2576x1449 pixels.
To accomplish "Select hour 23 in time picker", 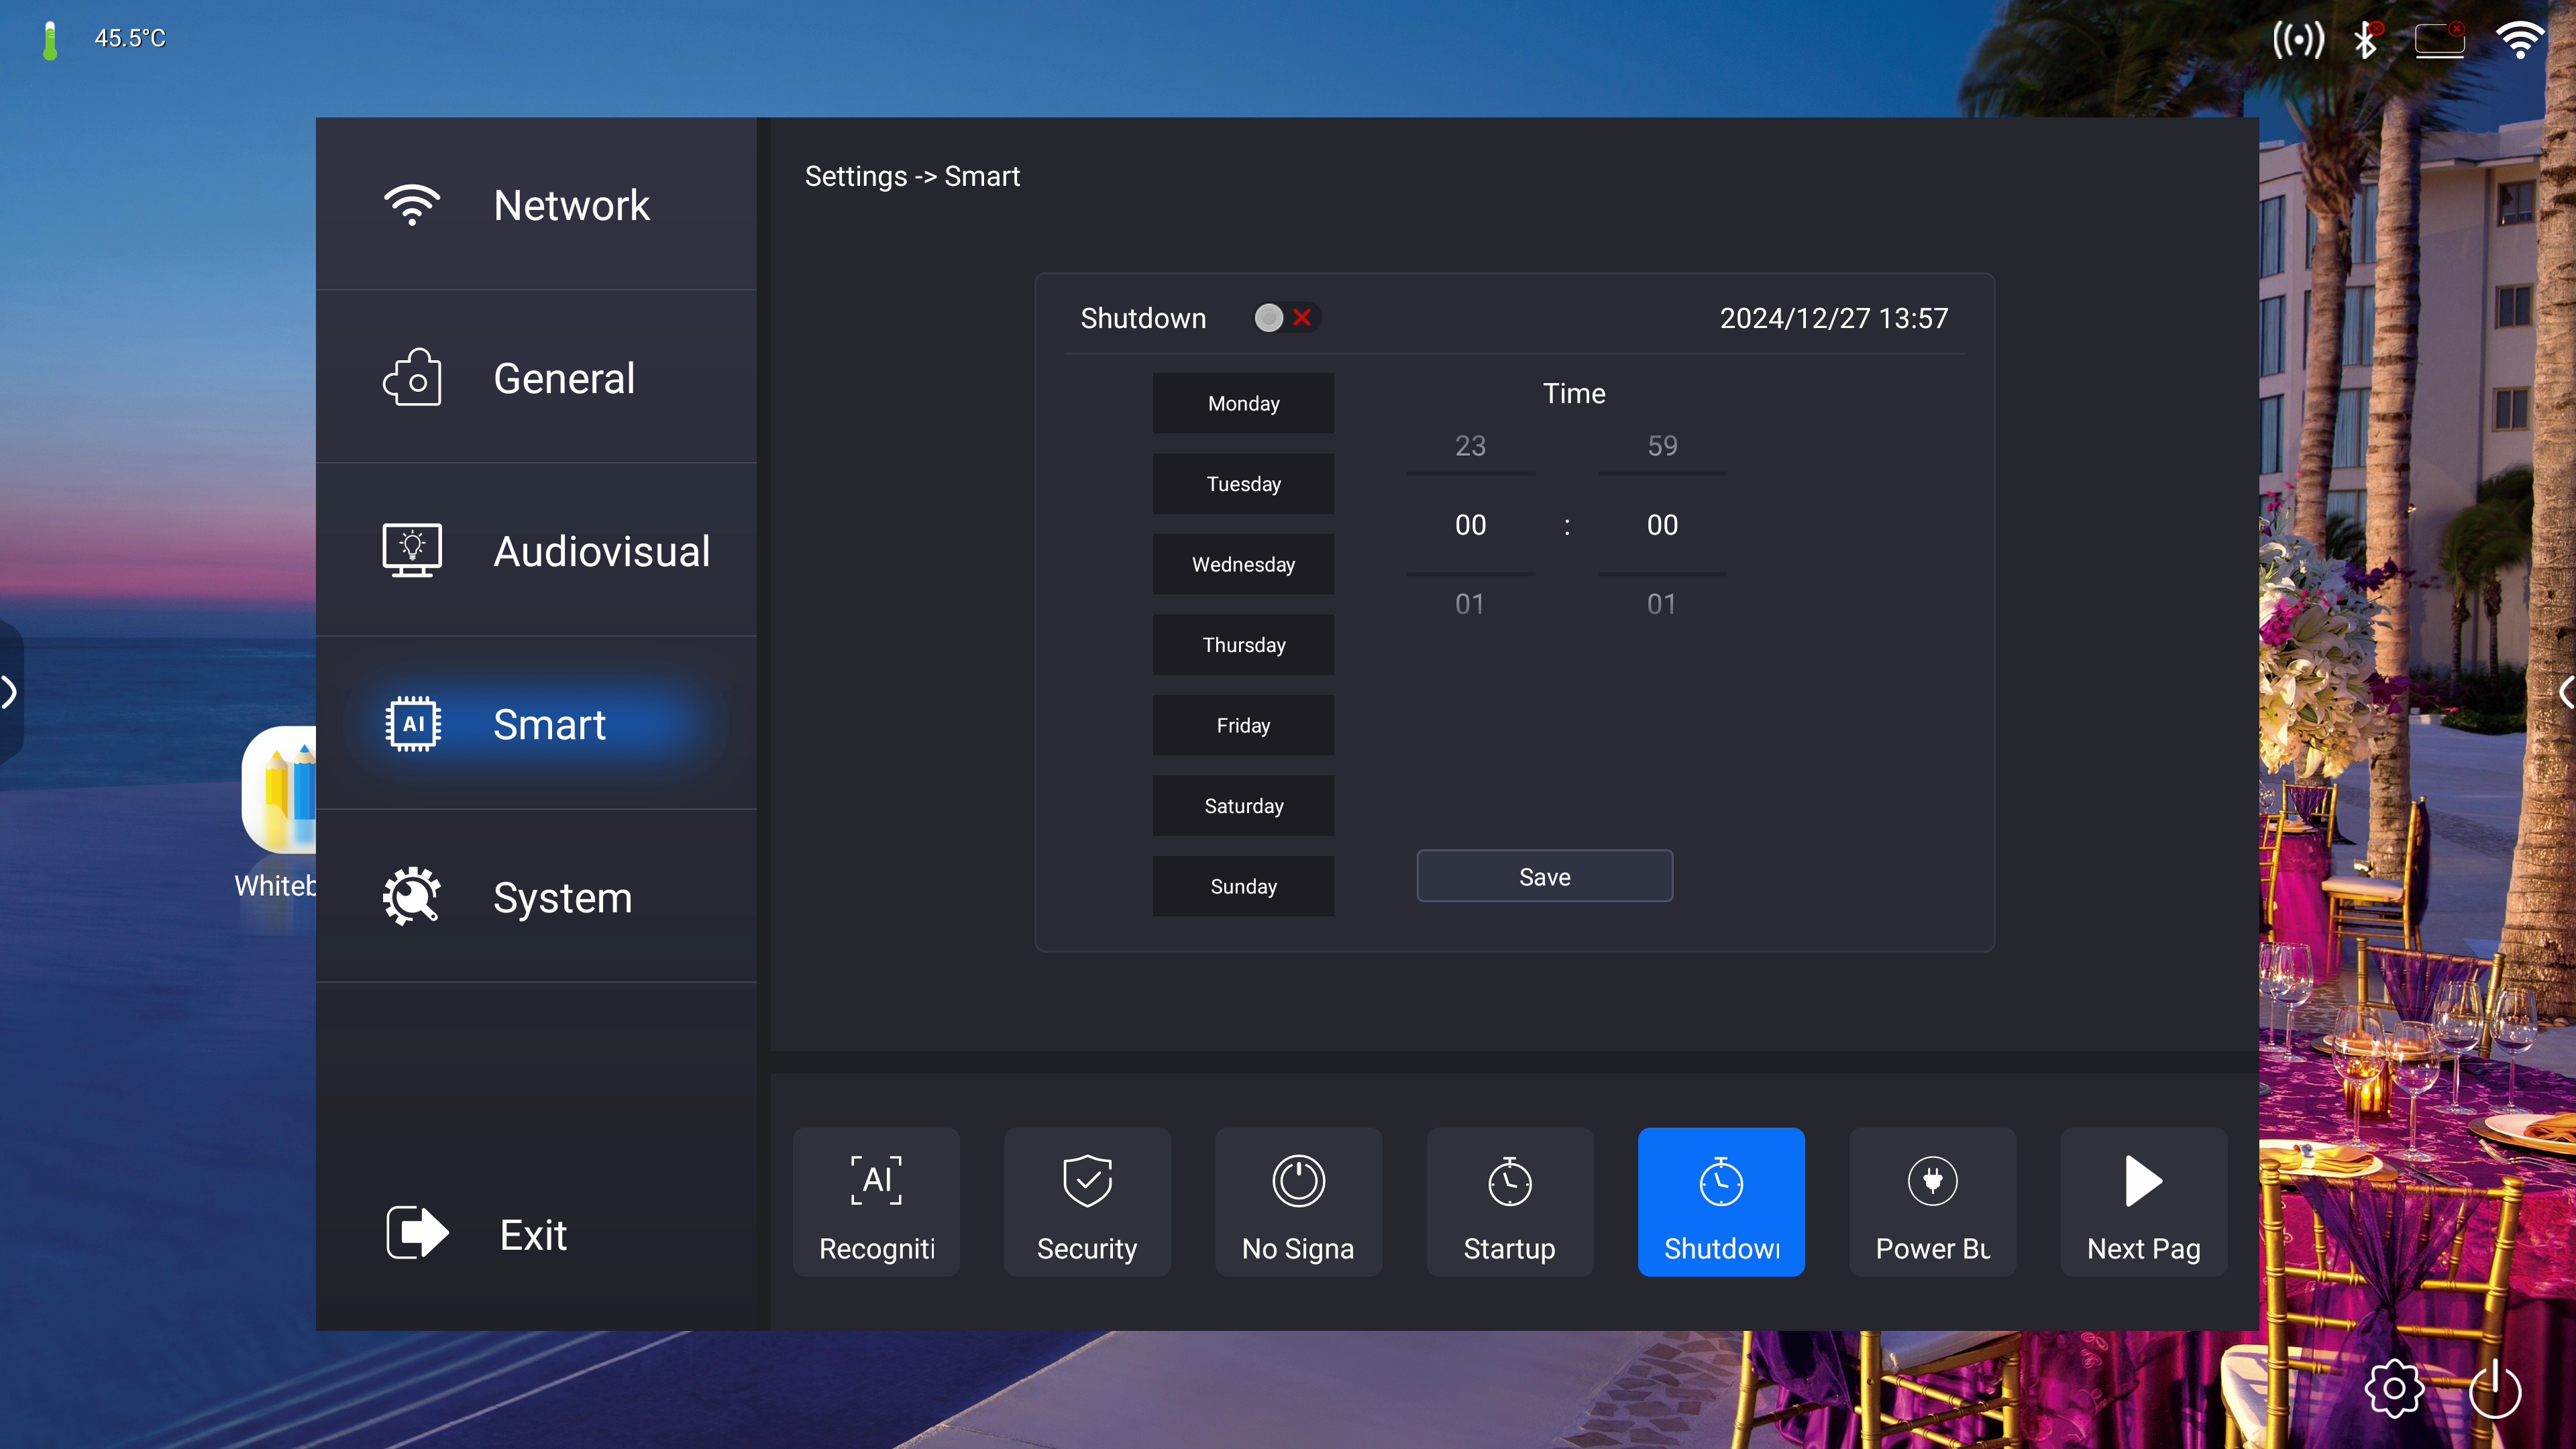I will pos(1470,446).
